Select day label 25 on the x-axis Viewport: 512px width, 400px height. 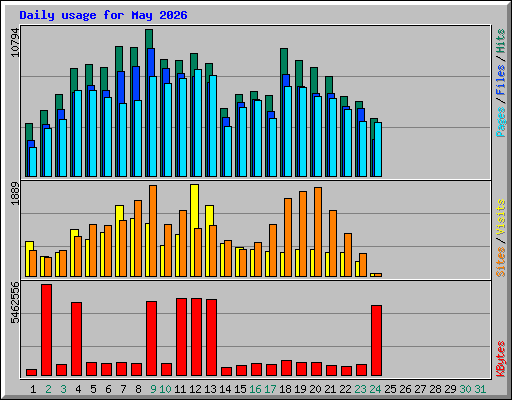(x=390, y=389)
